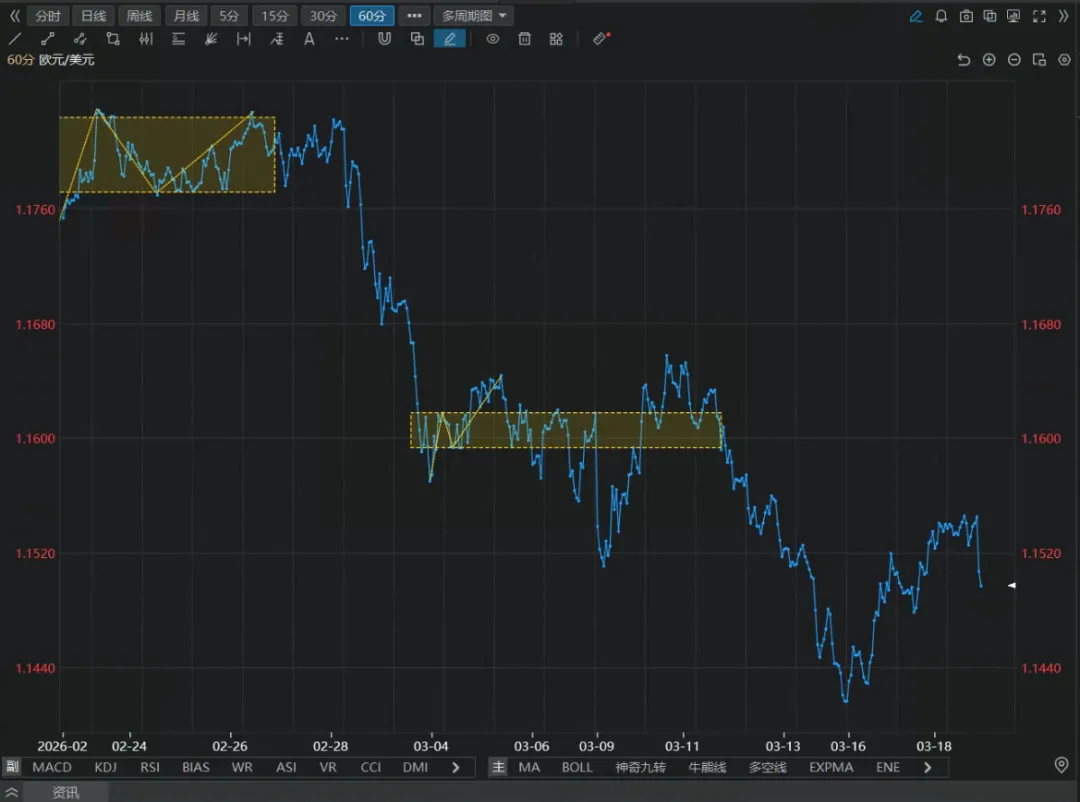Open the drawing tools grid panel
The image size is (1080, 802).
(557, 39)
